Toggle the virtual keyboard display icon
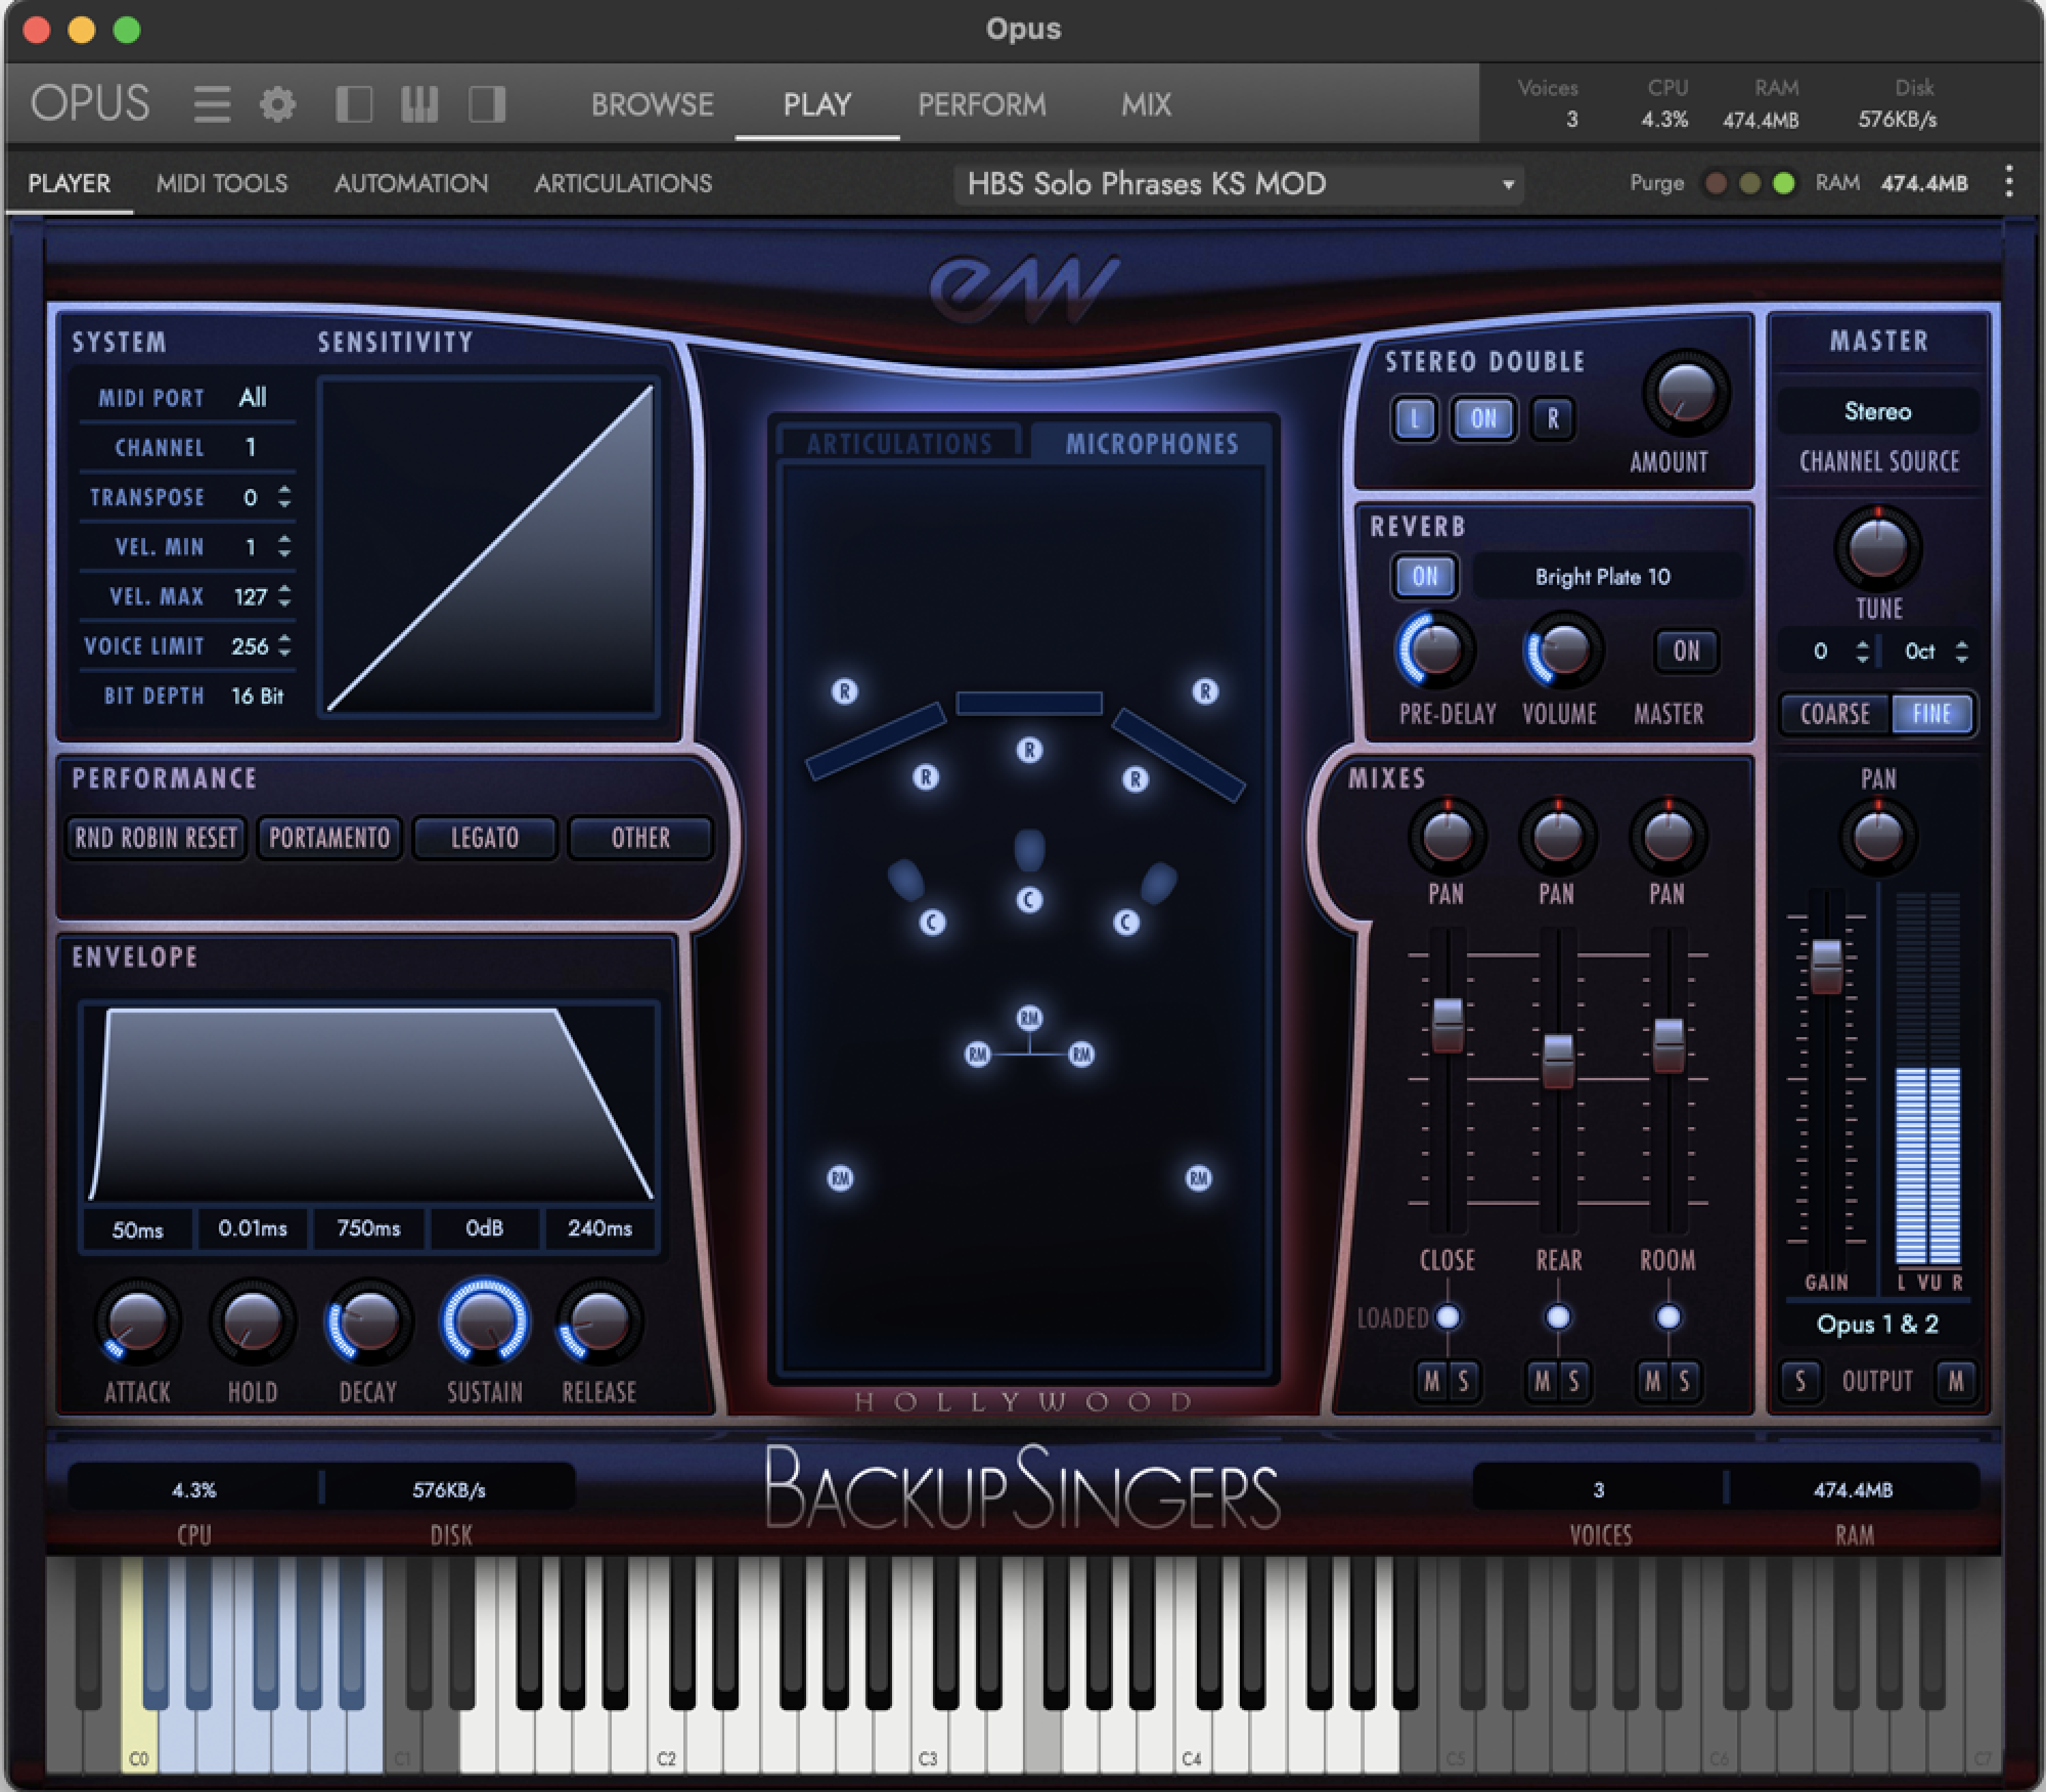 tap(420, 103)
